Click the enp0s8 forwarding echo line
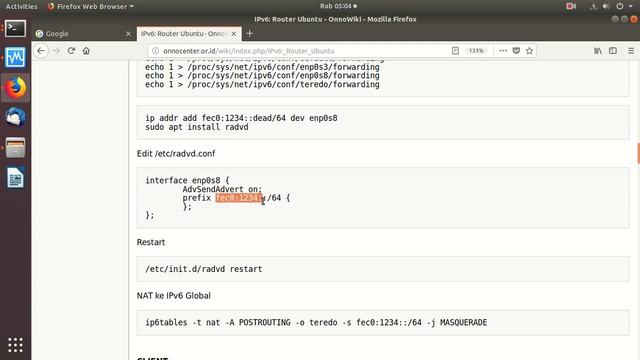Image resolution: width=640 pixels, height=360 pixels. click(262, 76)
